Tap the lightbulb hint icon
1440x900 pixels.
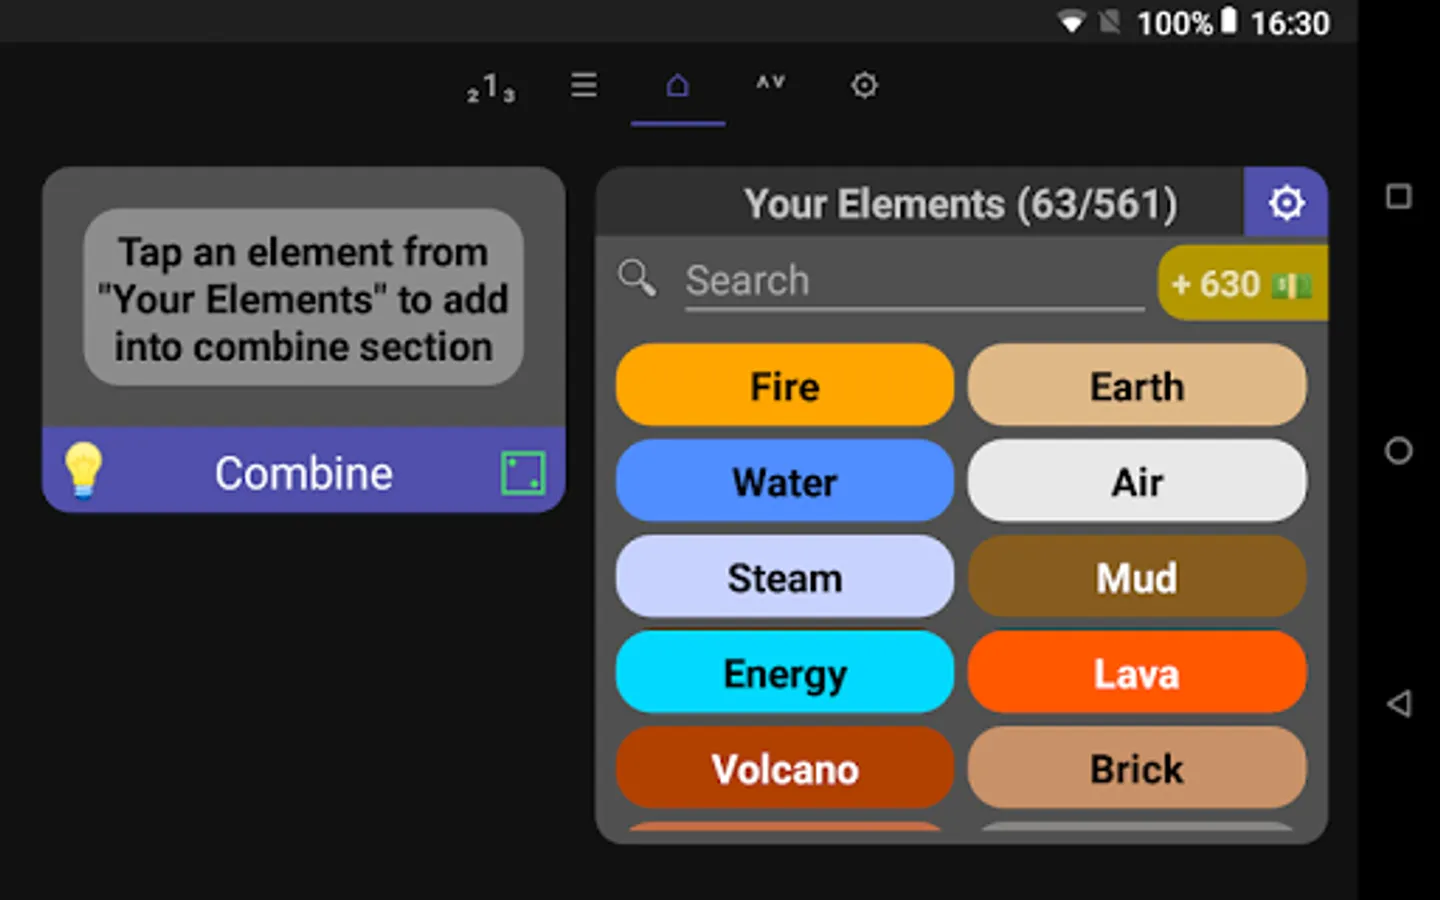[x=83, y=470]
